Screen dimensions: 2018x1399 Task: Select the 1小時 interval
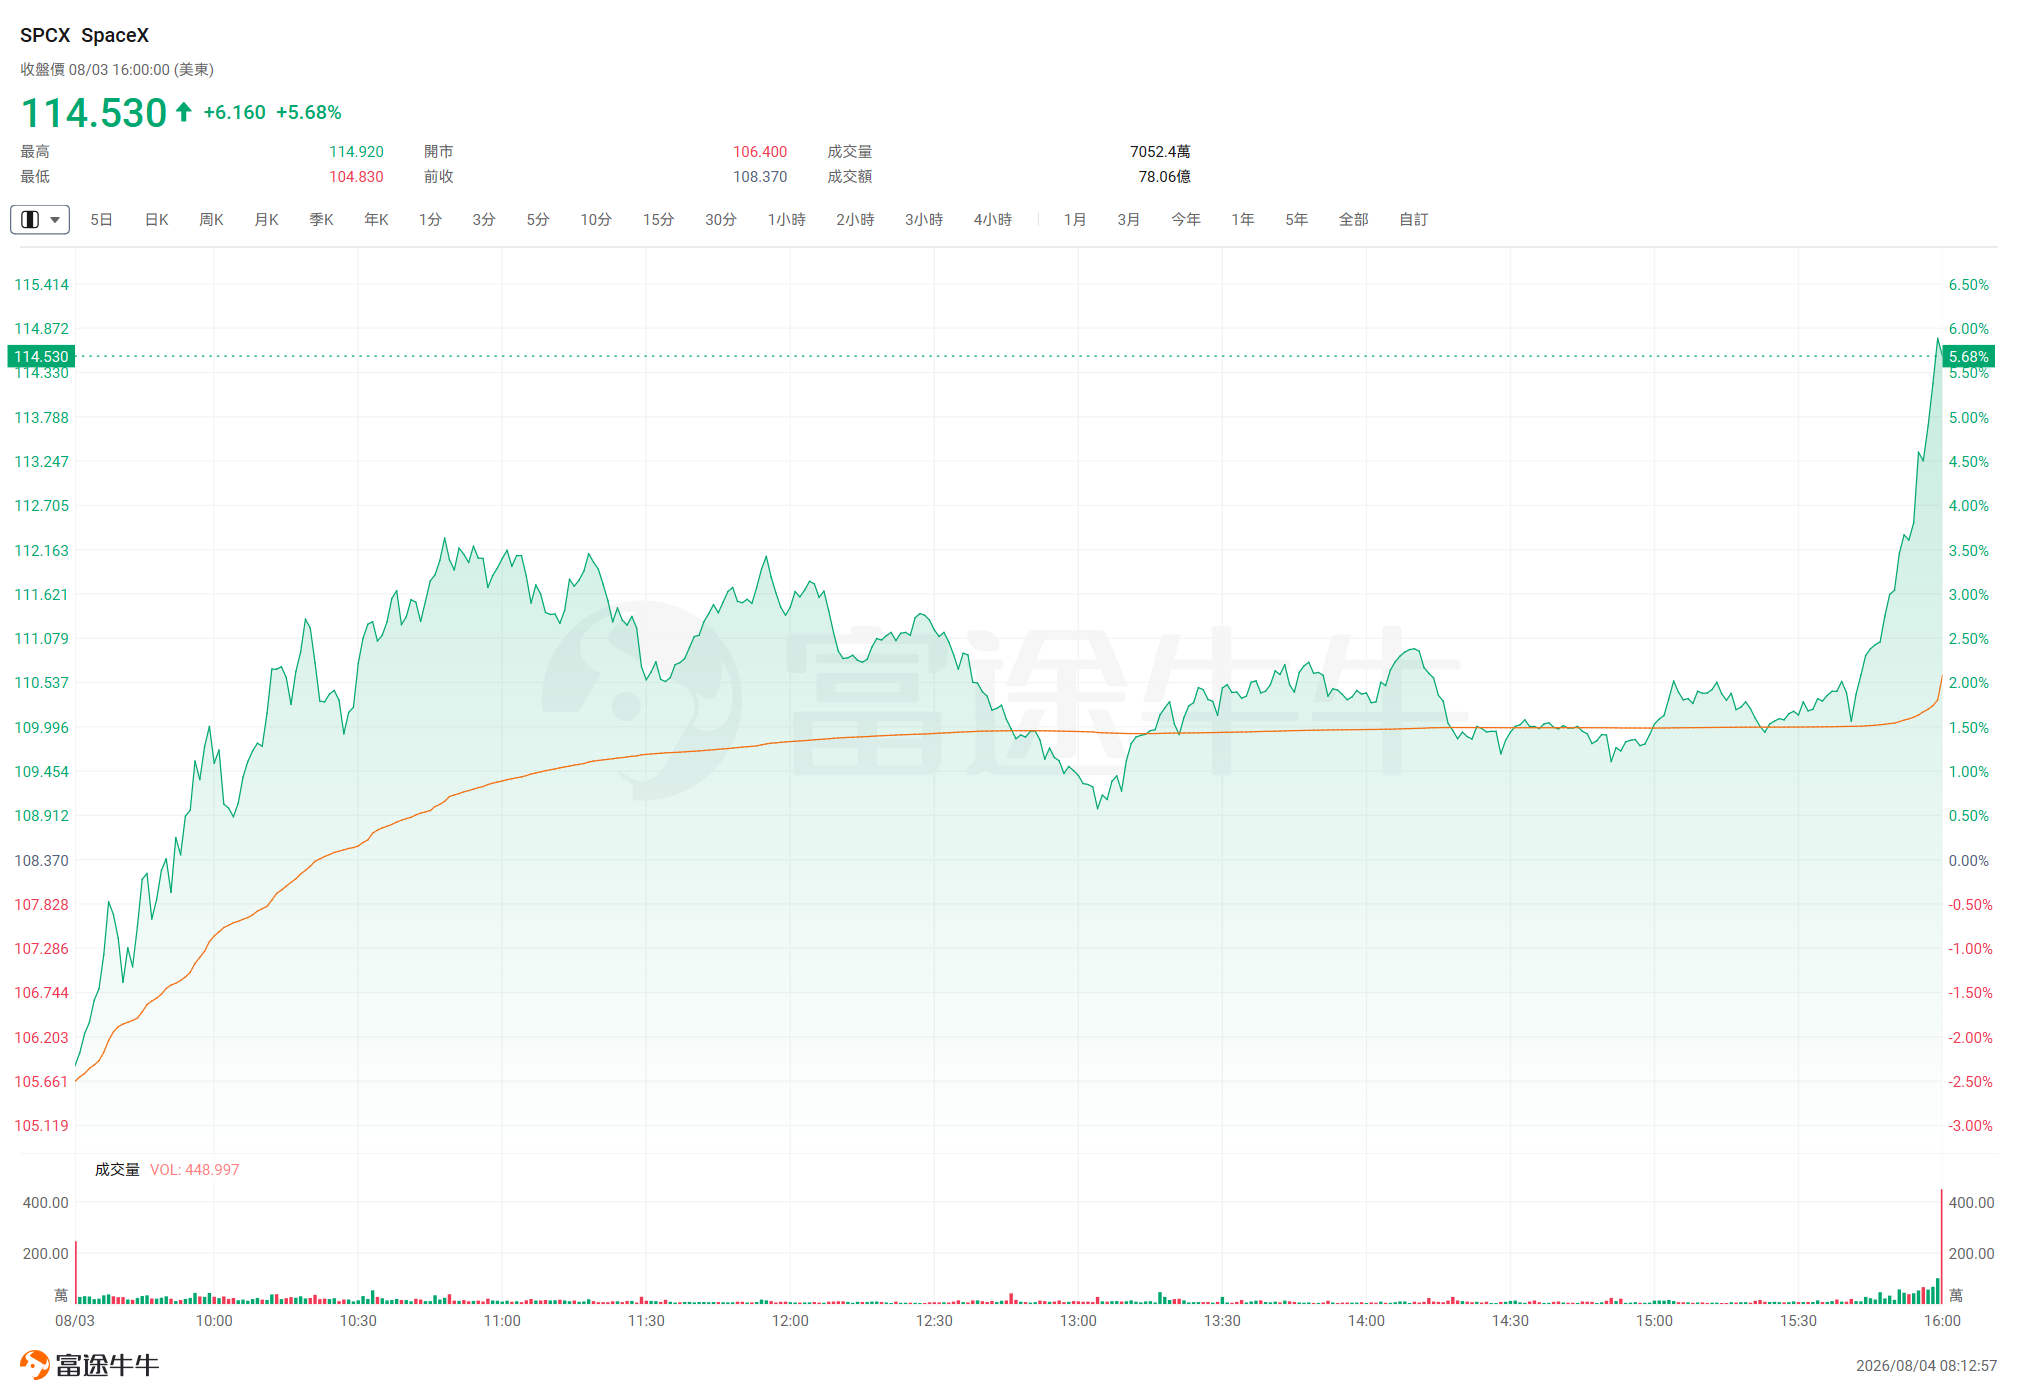click(x=786, y=220)
